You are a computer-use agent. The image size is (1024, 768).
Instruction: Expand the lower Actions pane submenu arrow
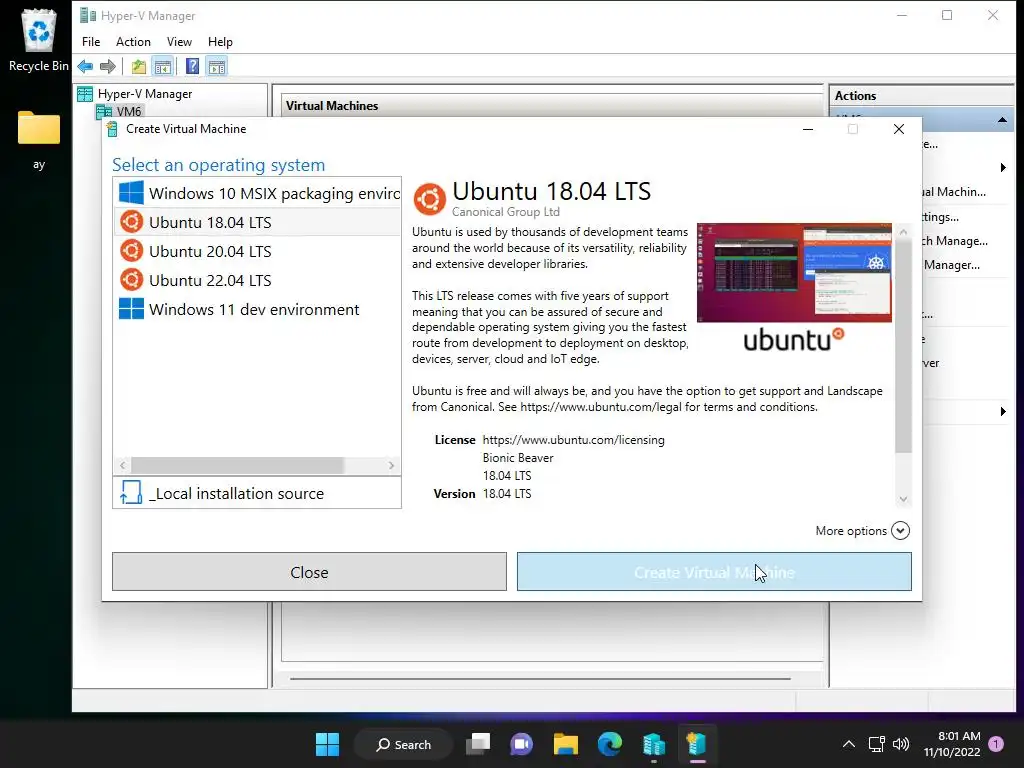[x=1002, y=411]
